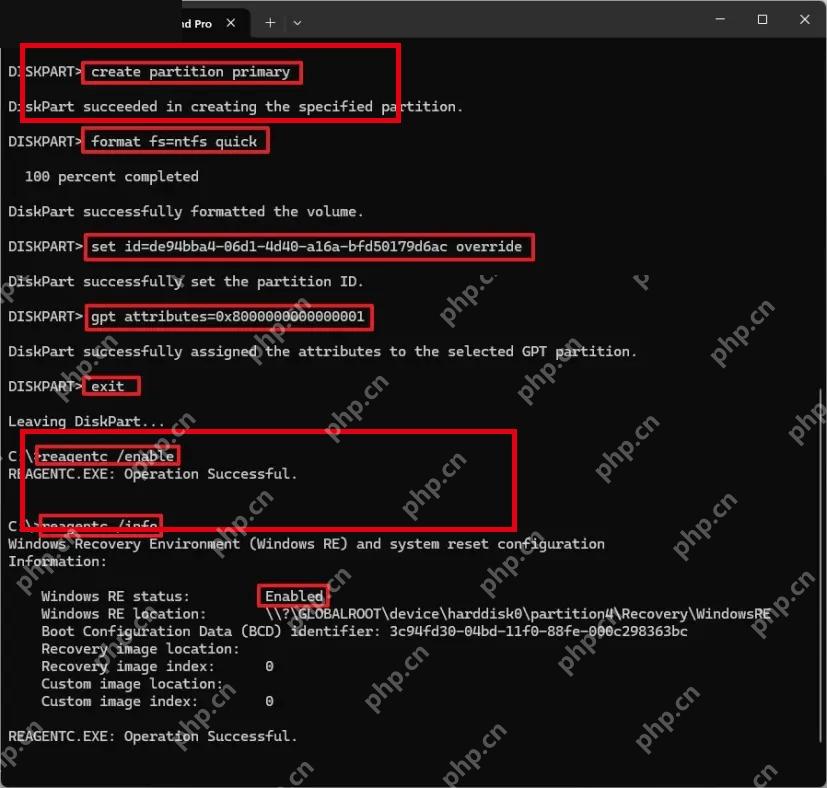Click the BCD GUID "3c94fd30-04bd-11f0-88fe-000c298363bc"

[x=538, y=631]
